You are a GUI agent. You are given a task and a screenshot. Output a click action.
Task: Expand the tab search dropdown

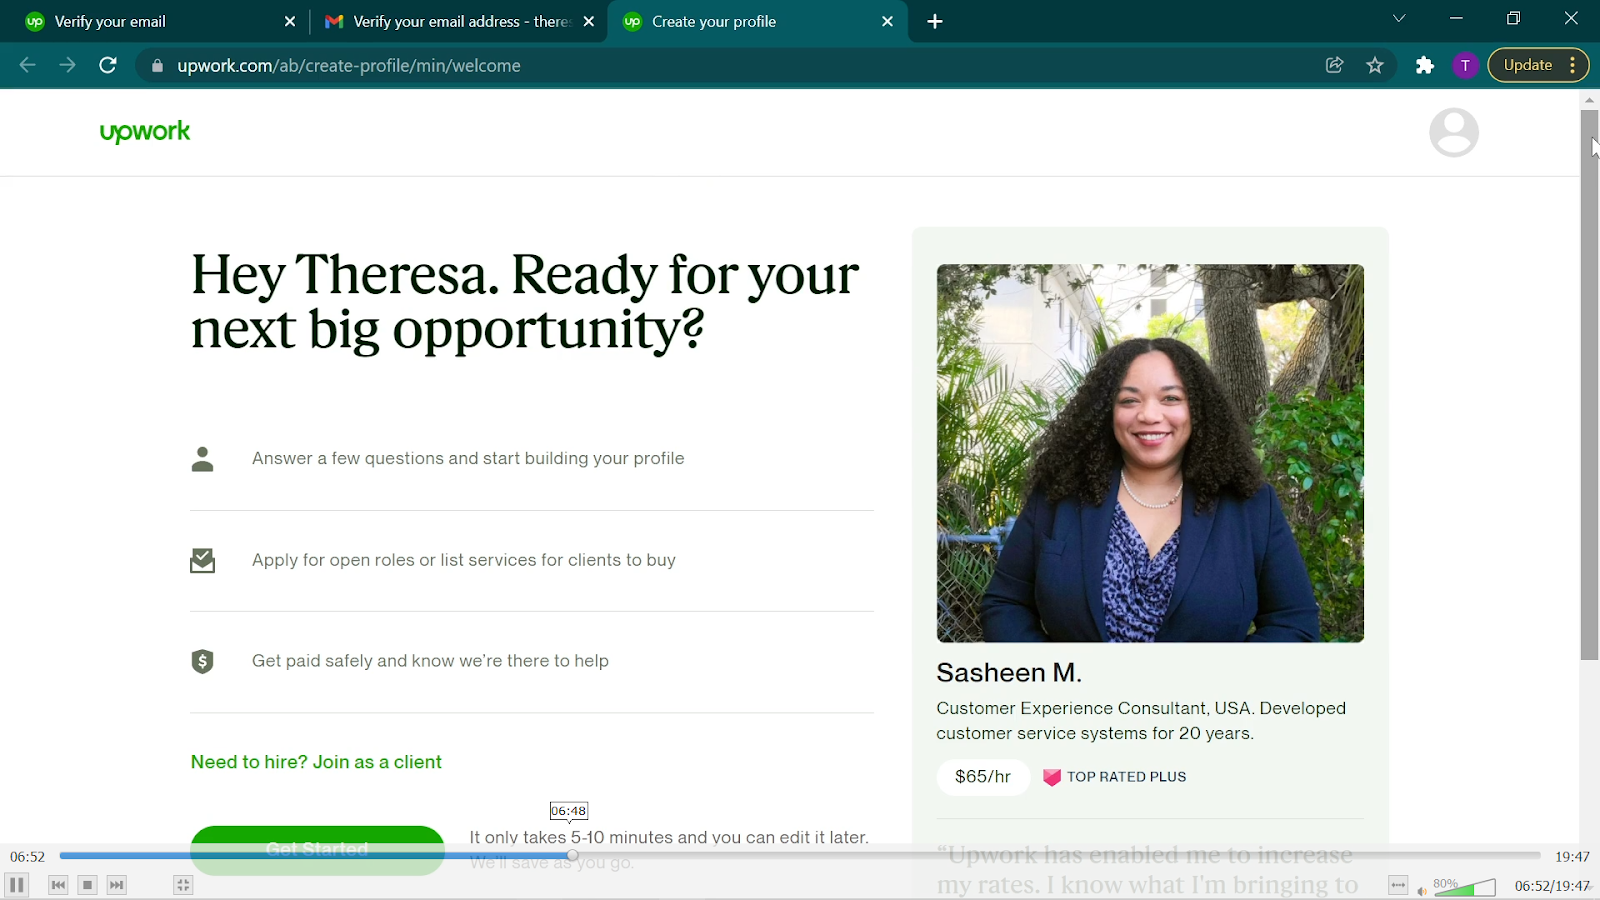click(x=1399, y=19)
